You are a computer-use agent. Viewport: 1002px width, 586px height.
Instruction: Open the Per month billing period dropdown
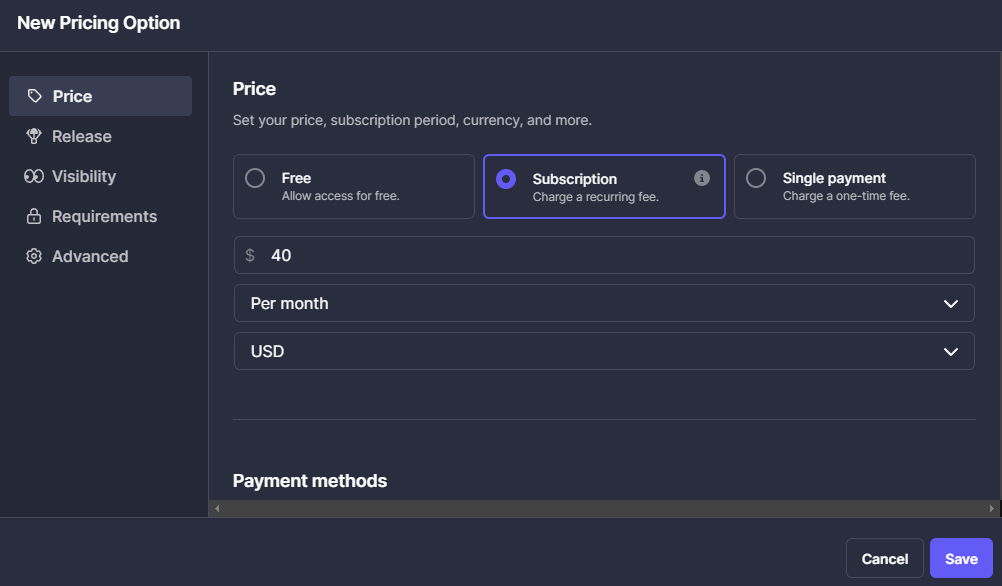click(x=604, y=303)
